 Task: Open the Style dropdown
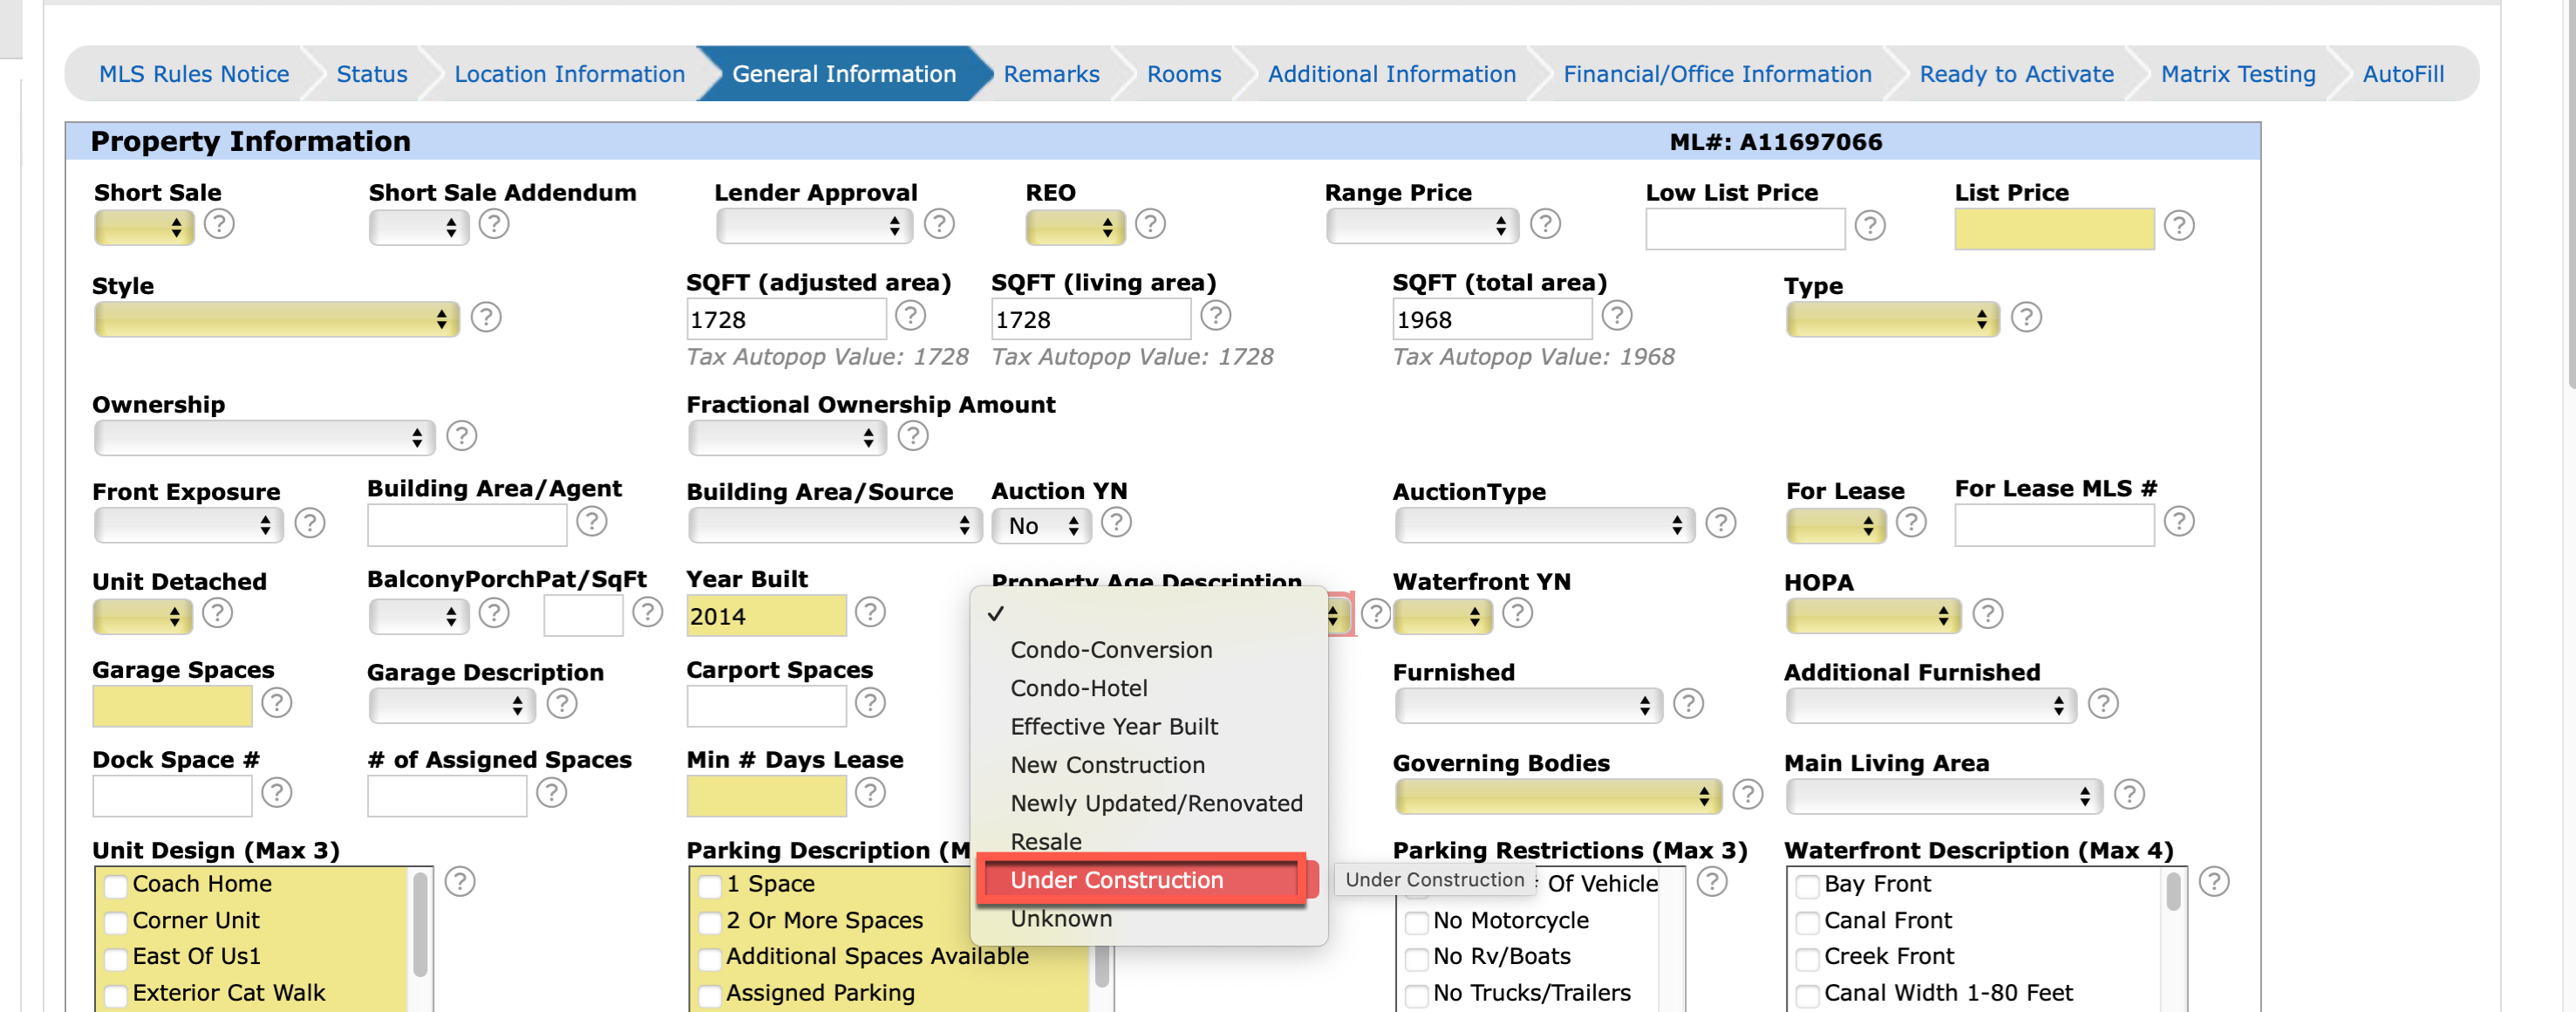click(x=276, y=320)
